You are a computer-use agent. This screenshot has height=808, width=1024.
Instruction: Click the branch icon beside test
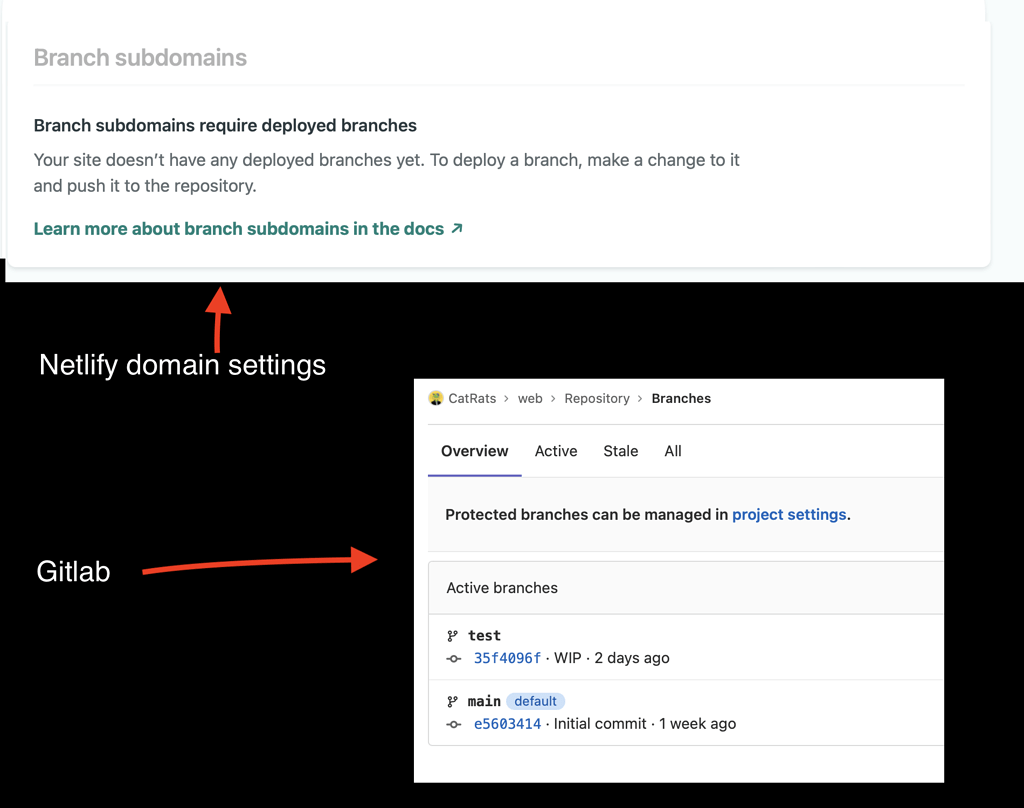point(453,636)
